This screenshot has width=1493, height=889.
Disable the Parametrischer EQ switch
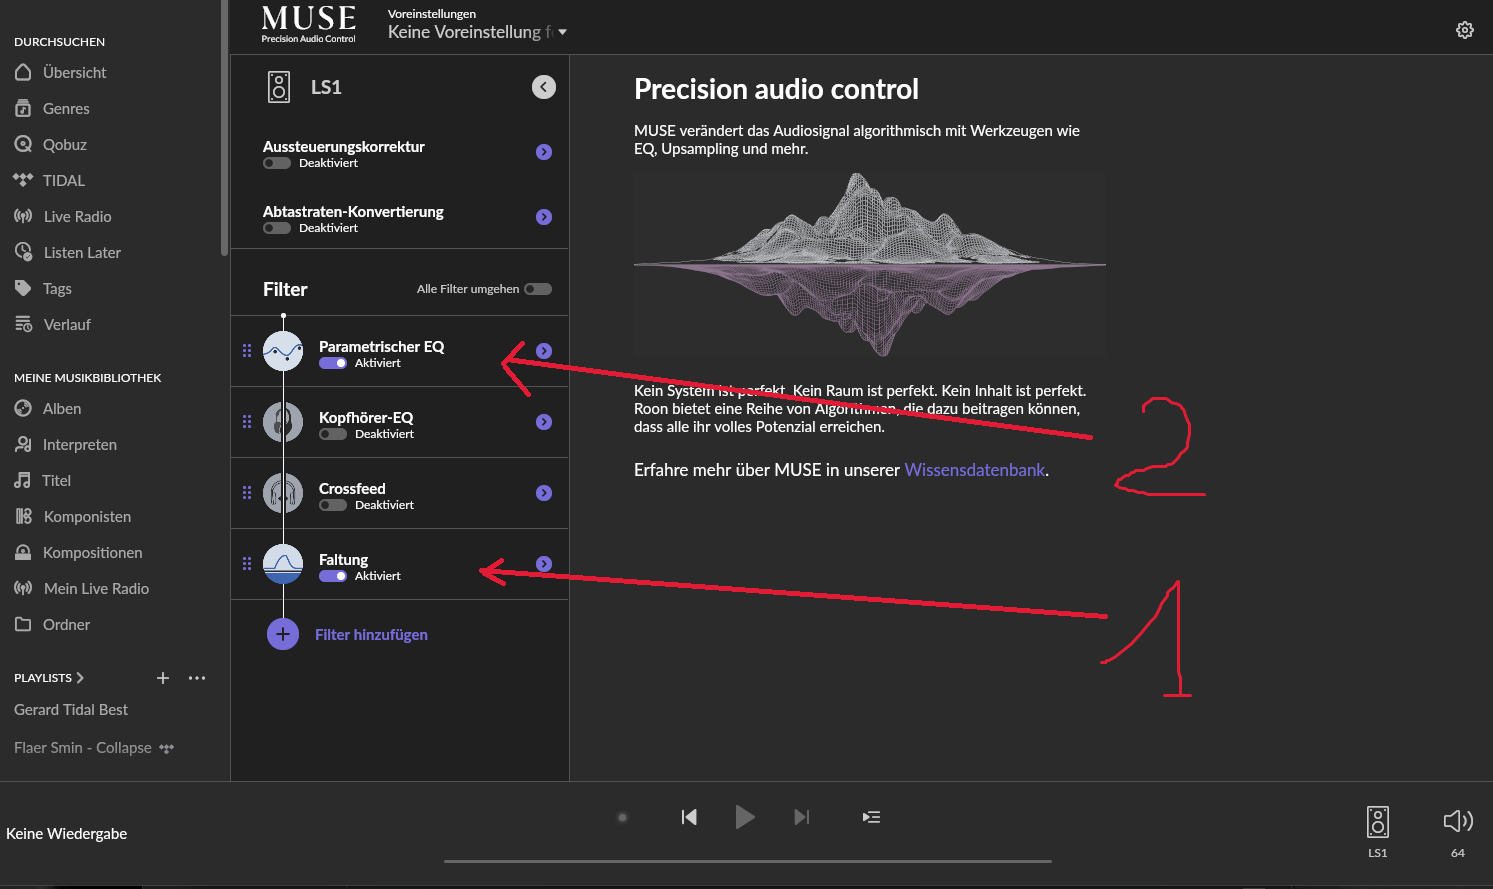coord(333,363)
